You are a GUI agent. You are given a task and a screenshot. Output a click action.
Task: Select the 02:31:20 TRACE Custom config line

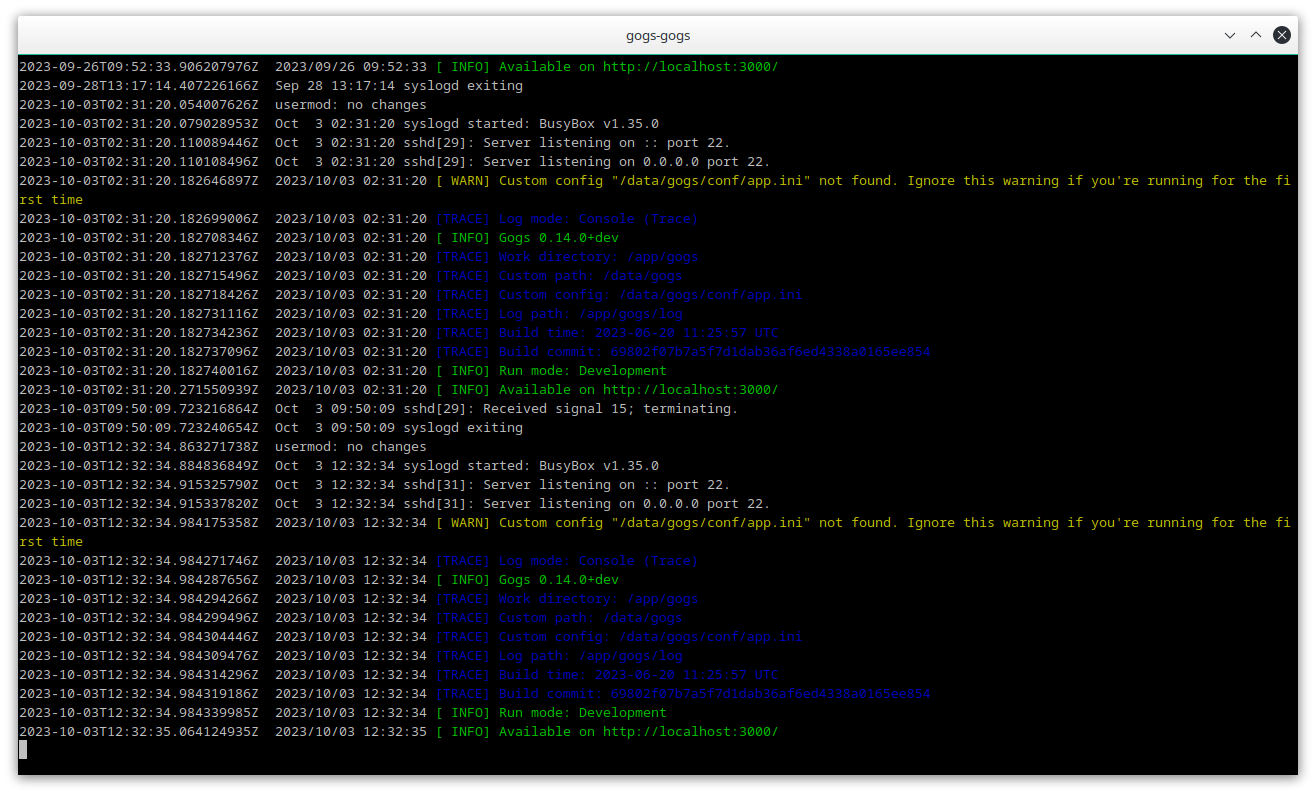pyautogui.click(x=411, y=295)
